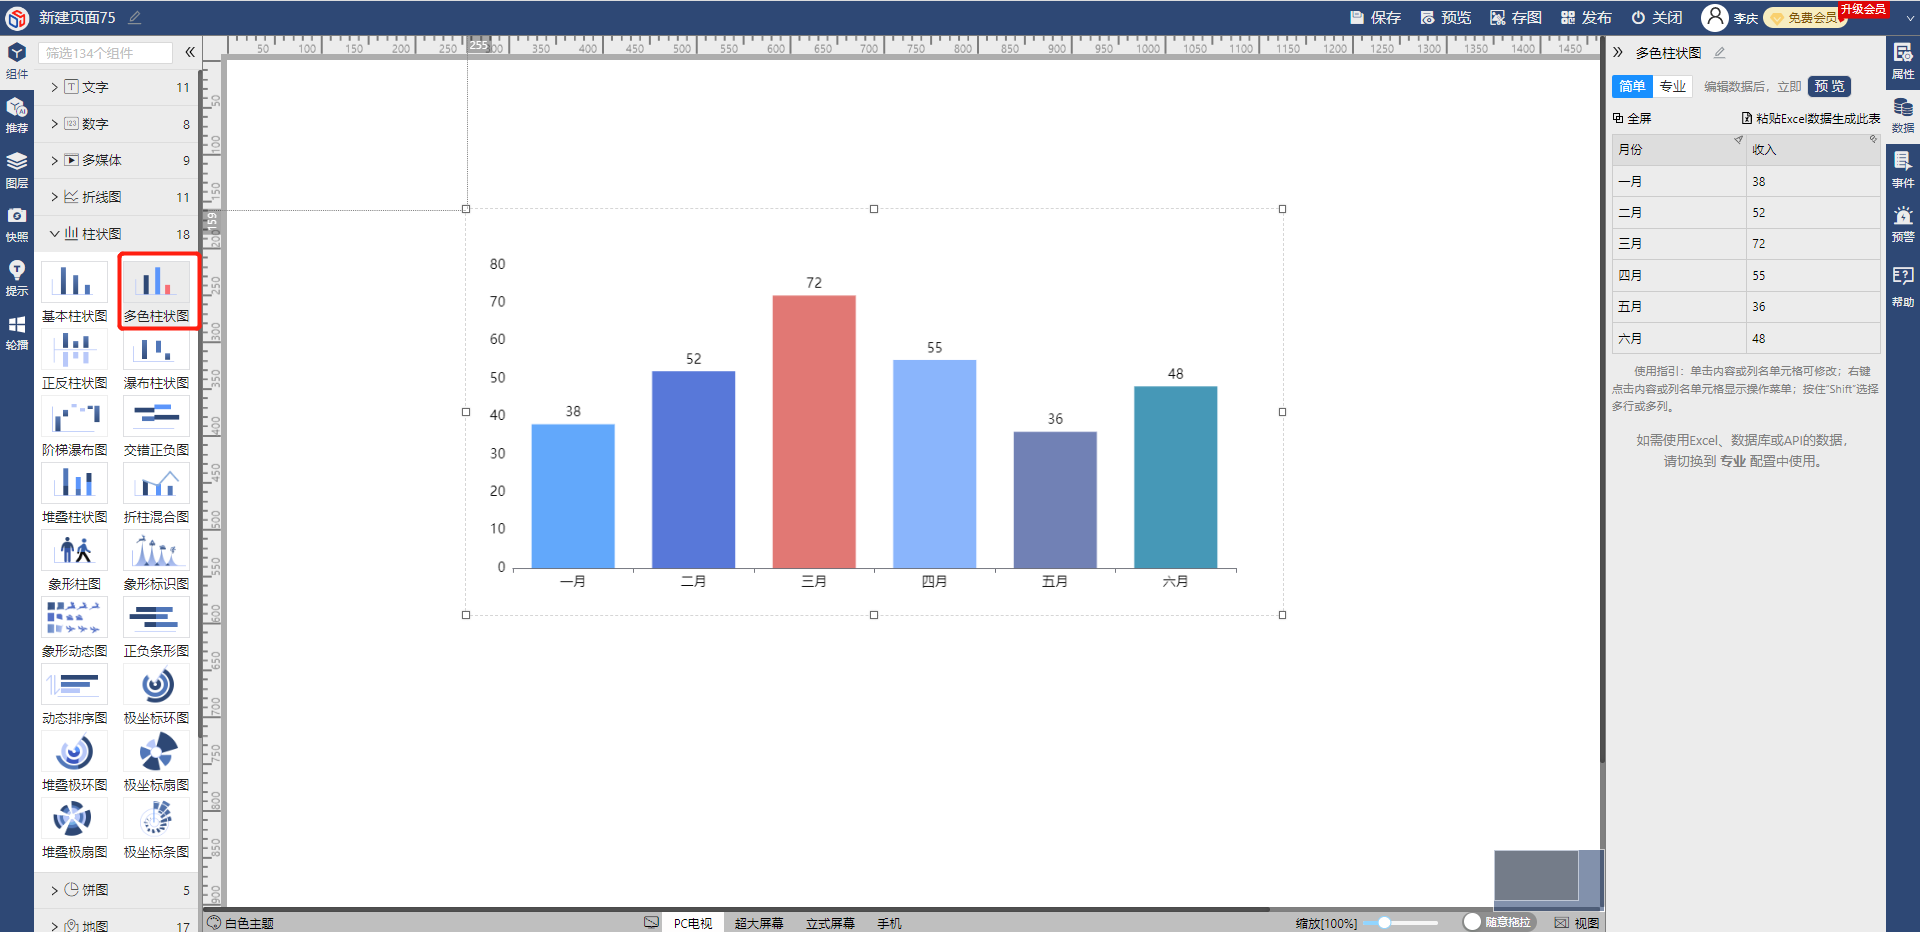
Task: Select the 堆叠极扇图 stacked polar fan component
Action: point(75,828)
